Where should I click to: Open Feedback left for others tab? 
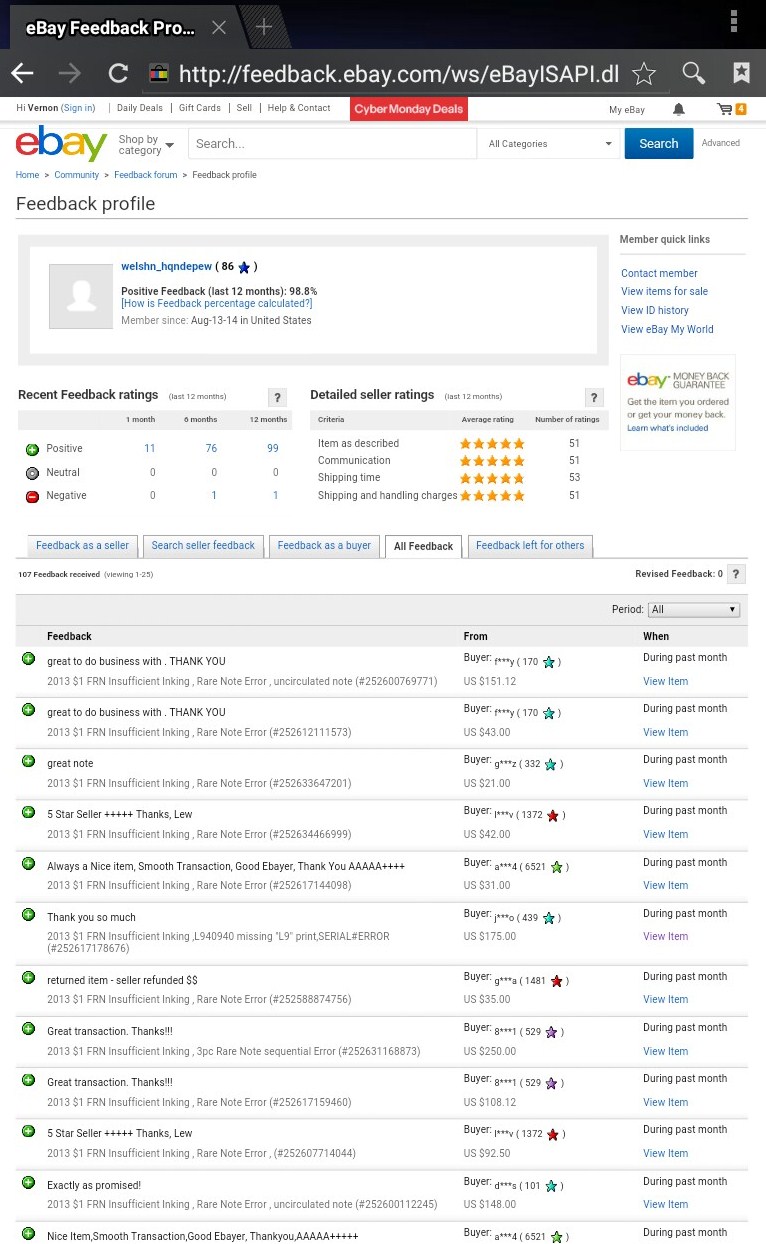point(530,546)
